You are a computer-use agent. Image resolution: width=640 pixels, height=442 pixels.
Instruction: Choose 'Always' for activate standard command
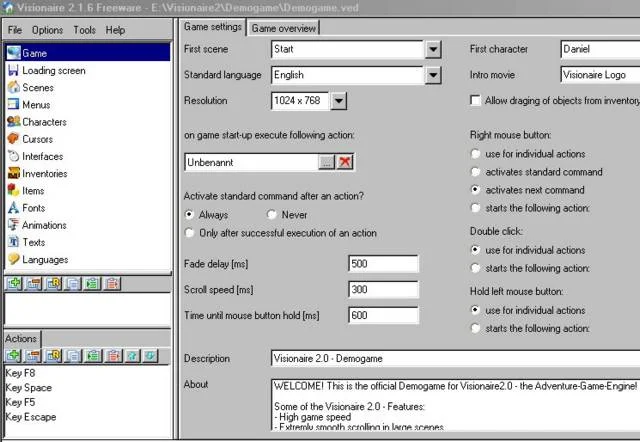pyautogui.click(x=189, y=214)
